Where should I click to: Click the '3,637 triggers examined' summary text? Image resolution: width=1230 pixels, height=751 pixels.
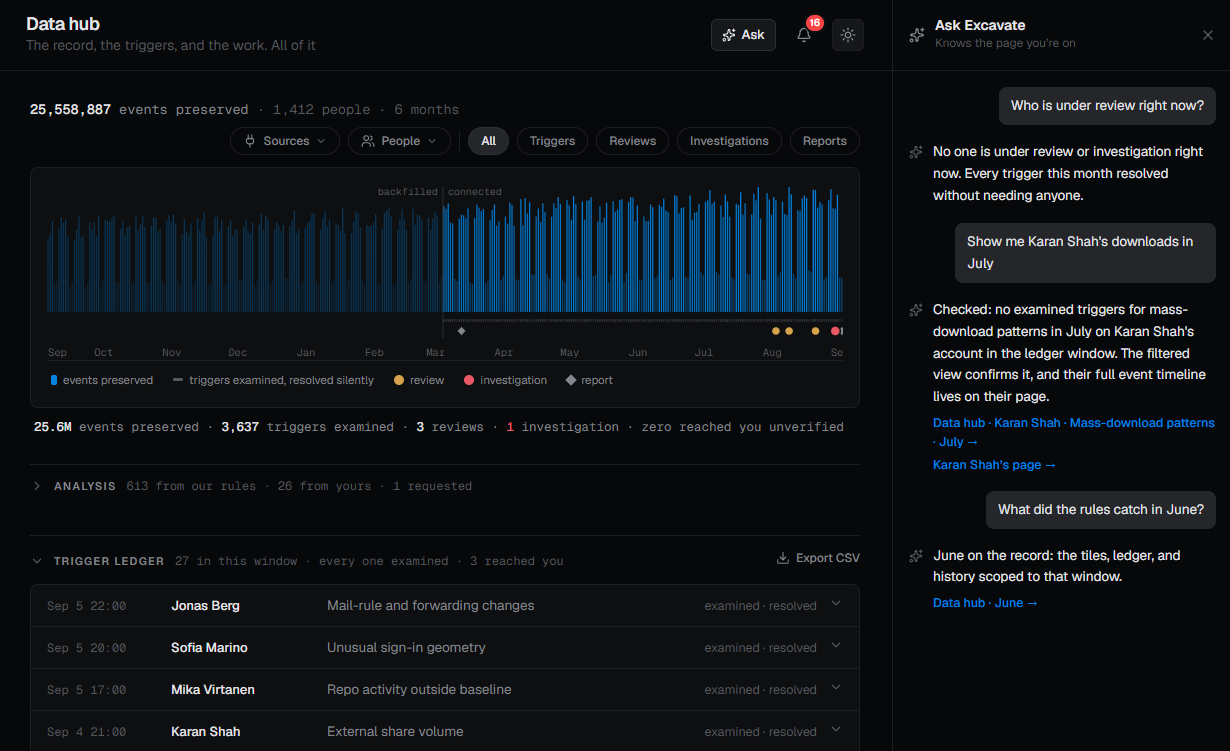pos(307,427)
